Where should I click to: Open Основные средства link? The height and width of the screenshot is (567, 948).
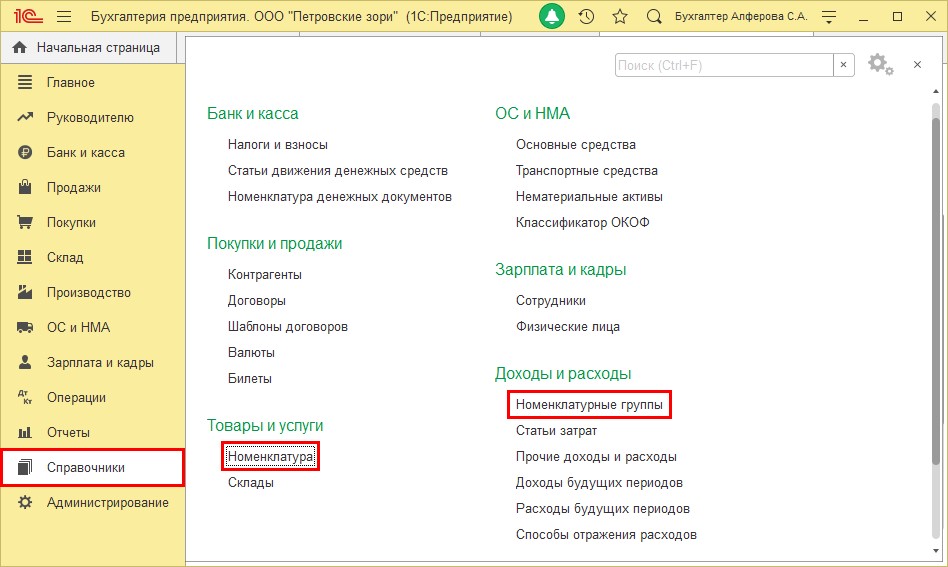[x=576, y=145]
